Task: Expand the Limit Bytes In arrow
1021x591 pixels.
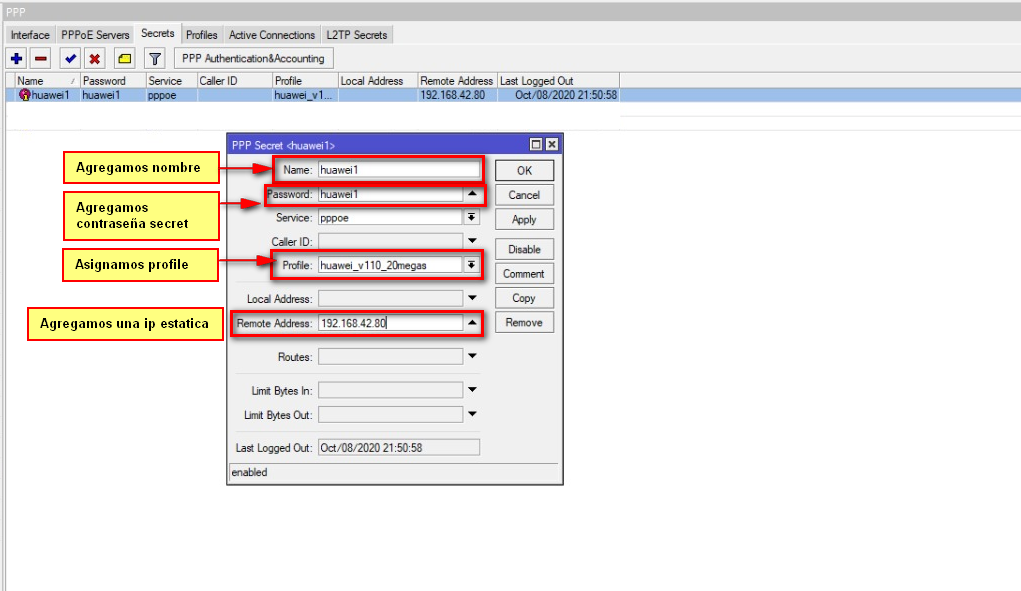Action: point(472,390)
